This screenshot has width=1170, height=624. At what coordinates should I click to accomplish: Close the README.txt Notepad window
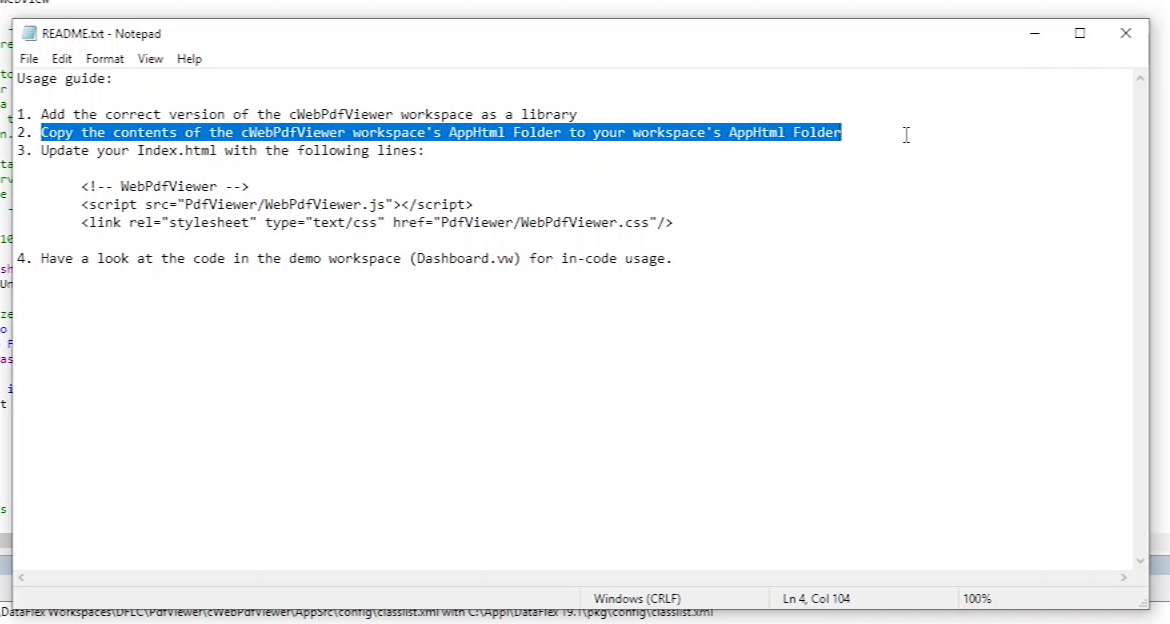pos(1126,33)
